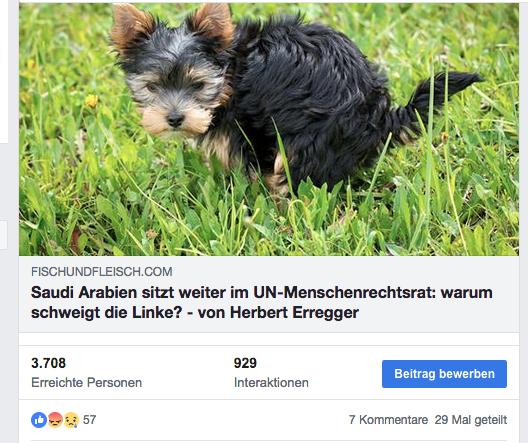528x443 pixels.
Task: Open the FISCHUNDFLEISCH.COM source link
Action: tap(102, 272)
